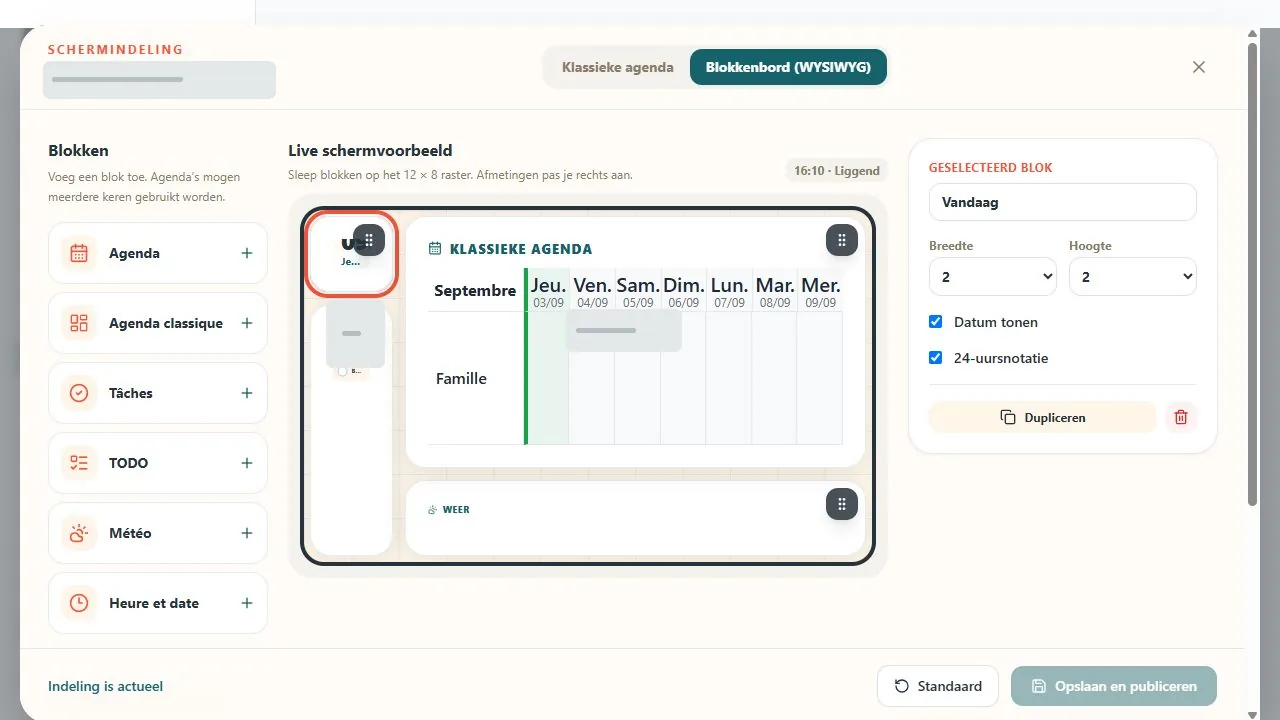Add the Agenda classique block with plus

247,323
